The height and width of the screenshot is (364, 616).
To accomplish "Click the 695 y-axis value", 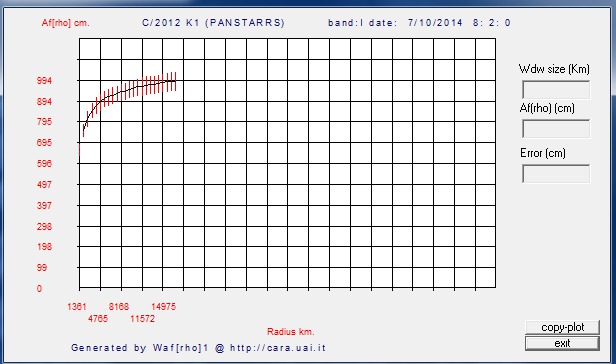I will 44,143.
